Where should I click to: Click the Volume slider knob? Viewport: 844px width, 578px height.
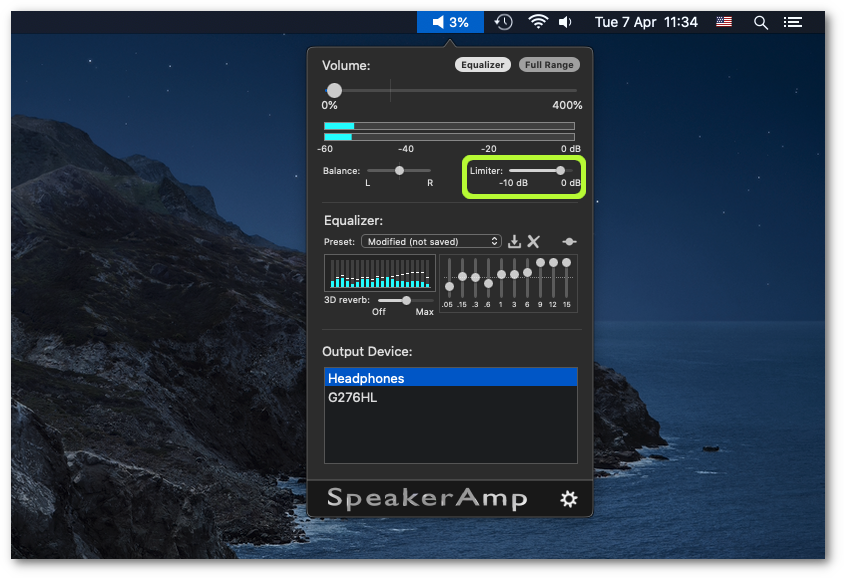(x=334, y=90)
